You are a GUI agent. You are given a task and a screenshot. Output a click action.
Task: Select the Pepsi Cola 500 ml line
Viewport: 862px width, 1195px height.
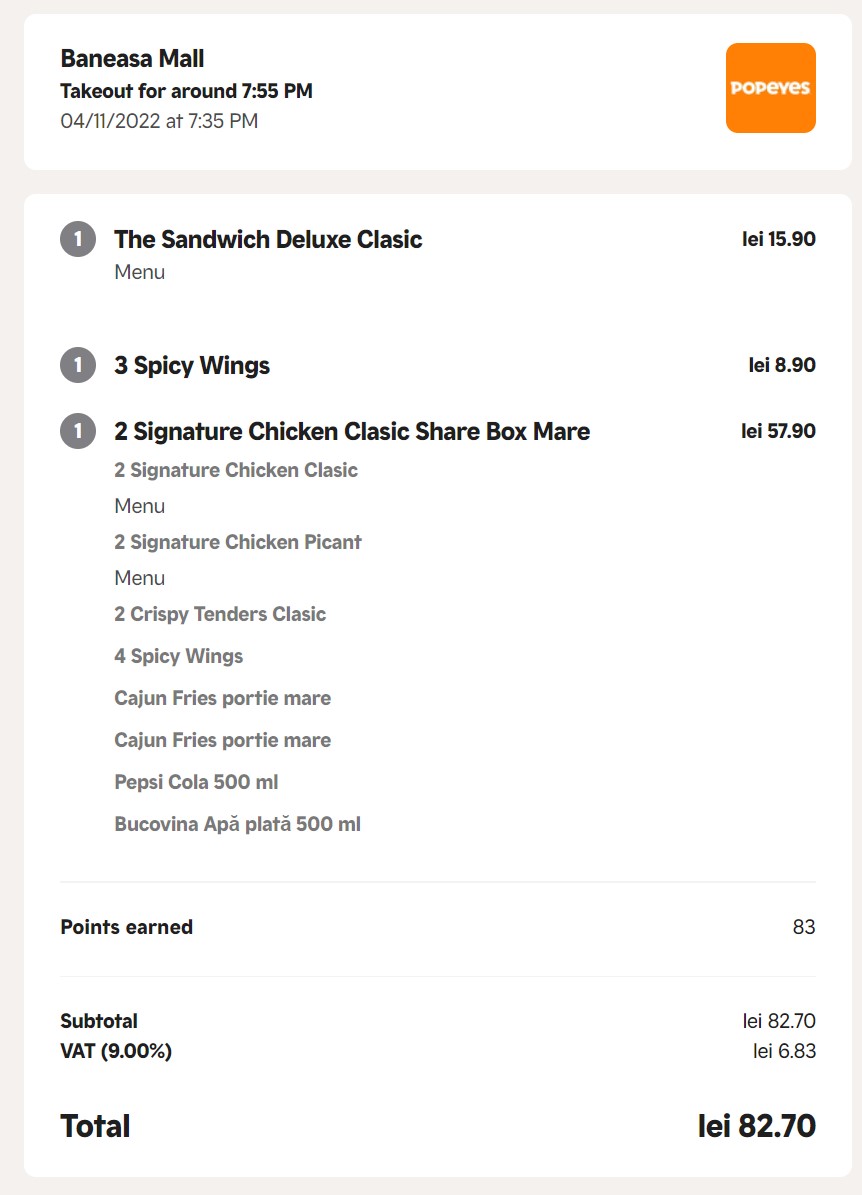[x=196, y=782]
